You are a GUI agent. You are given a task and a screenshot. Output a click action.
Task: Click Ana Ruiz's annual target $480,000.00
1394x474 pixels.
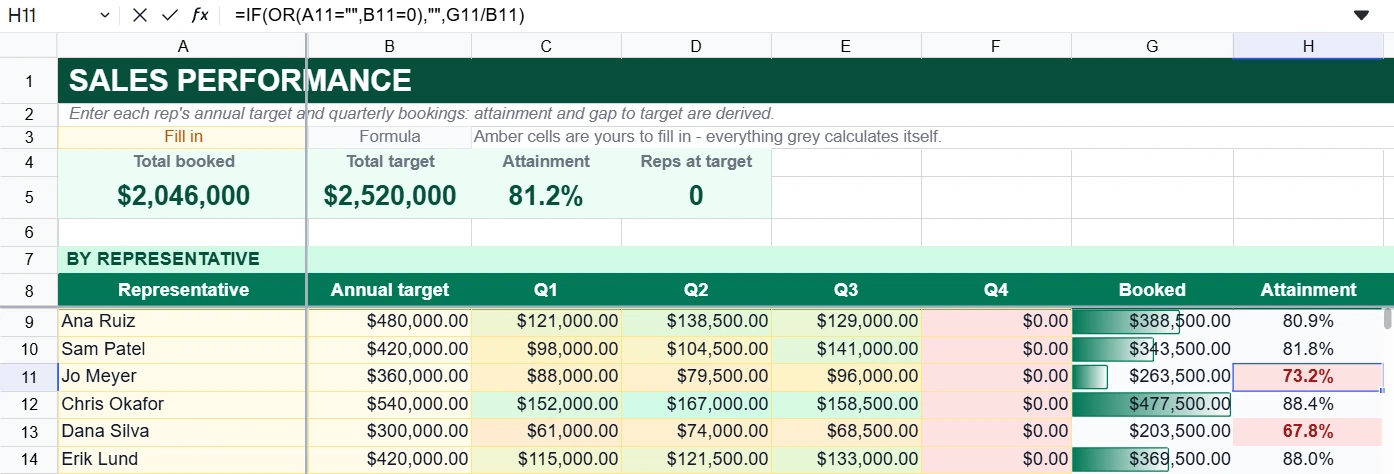click(x=389, y=321)
